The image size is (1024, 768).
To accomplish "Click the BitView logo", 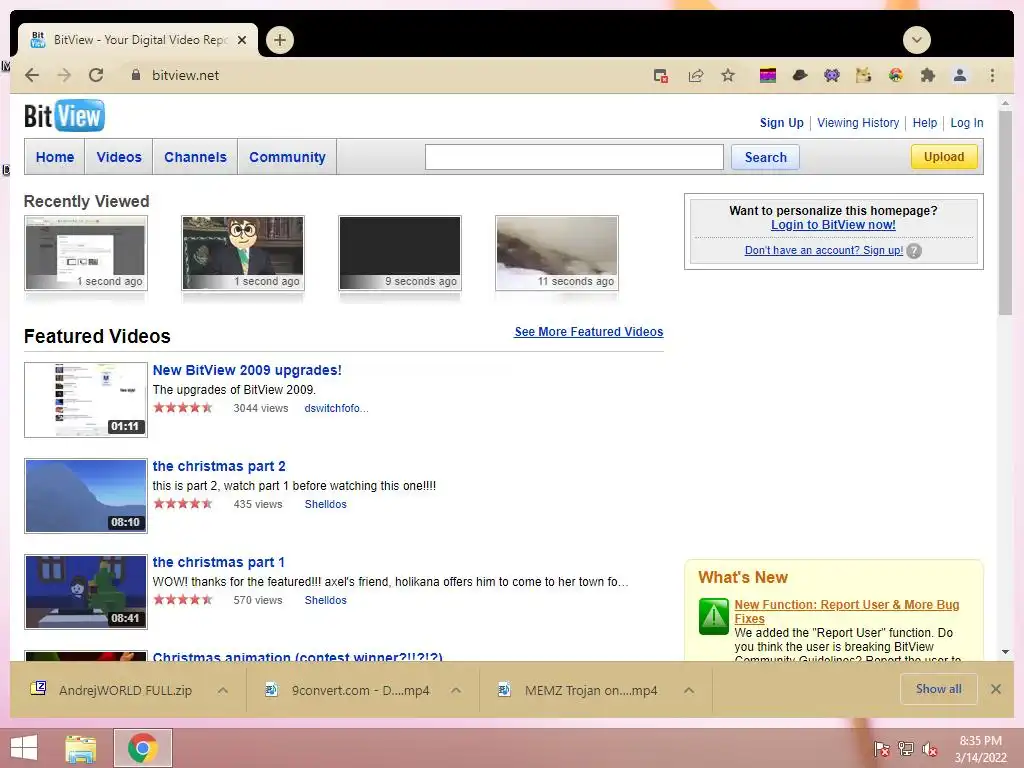I will coord(64,116).
